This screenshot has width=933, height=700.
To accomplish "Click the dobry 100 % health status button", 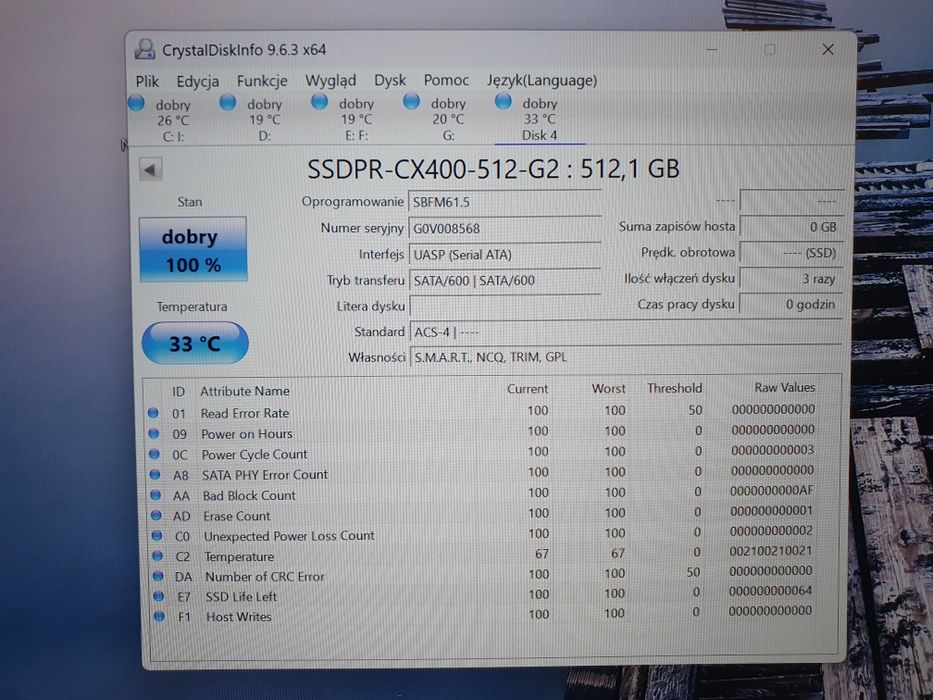I will [193, 249].
